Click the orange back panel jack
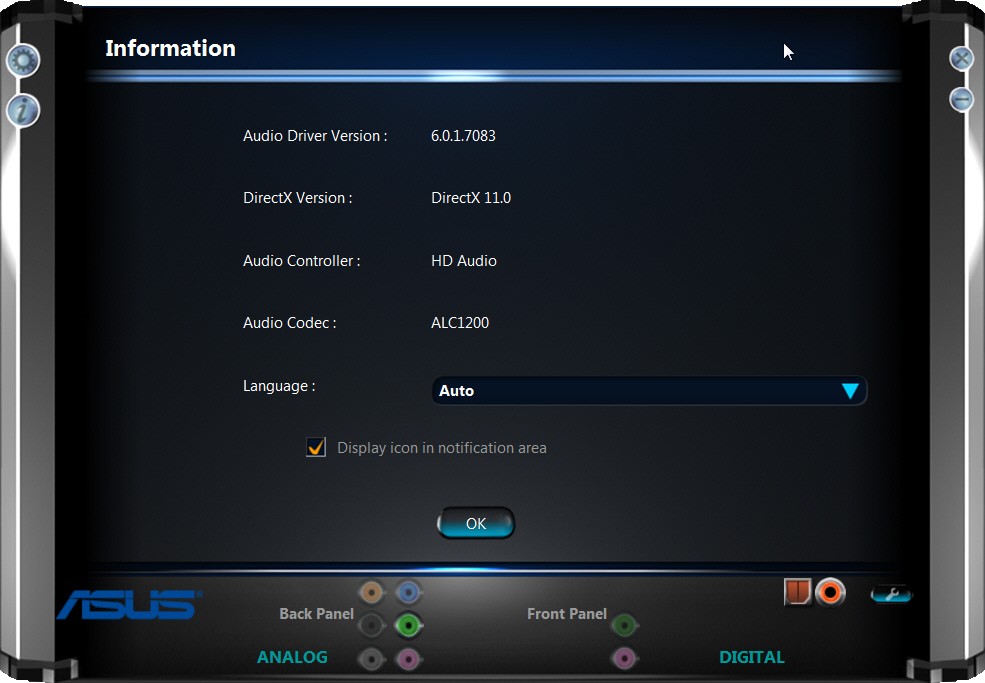 [x=372, y=592]
